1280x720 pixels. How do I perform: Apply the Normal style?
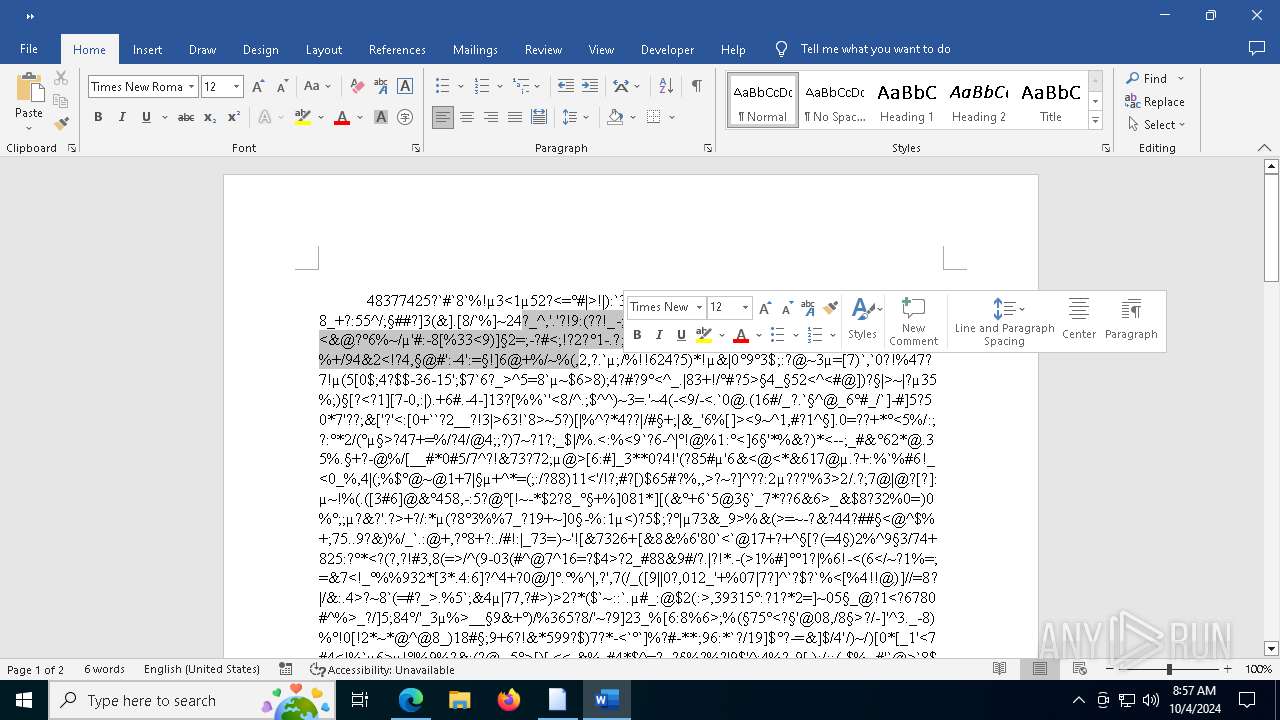763,100
